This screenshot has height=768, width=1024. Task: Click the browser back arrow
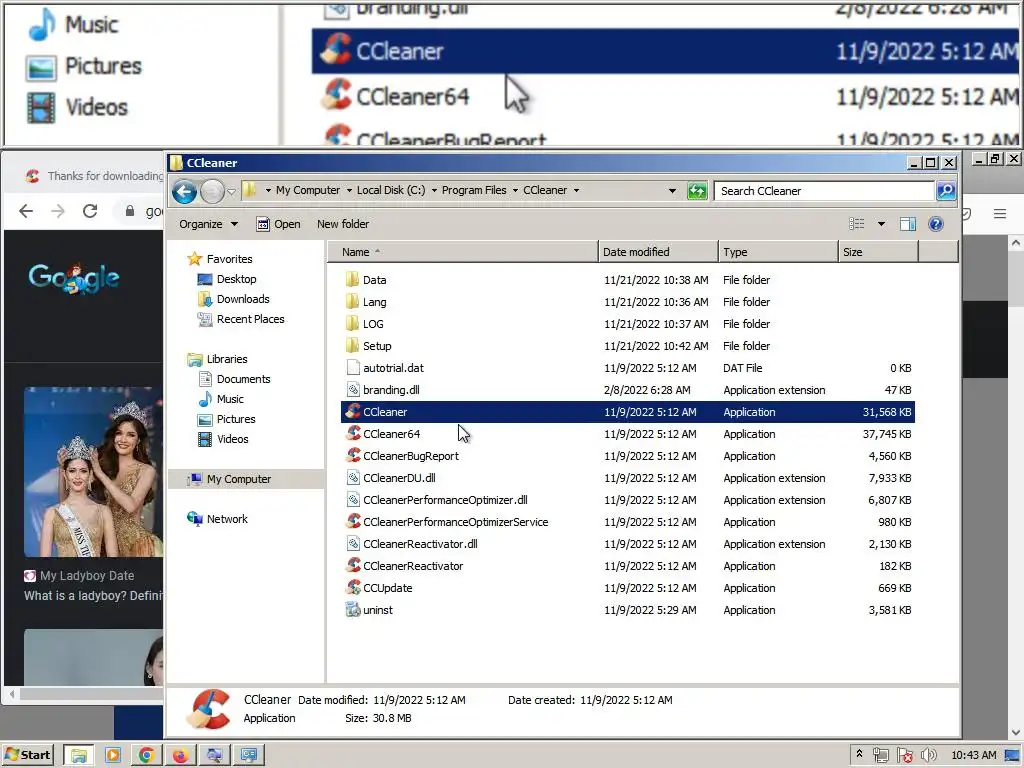(26, 211)
